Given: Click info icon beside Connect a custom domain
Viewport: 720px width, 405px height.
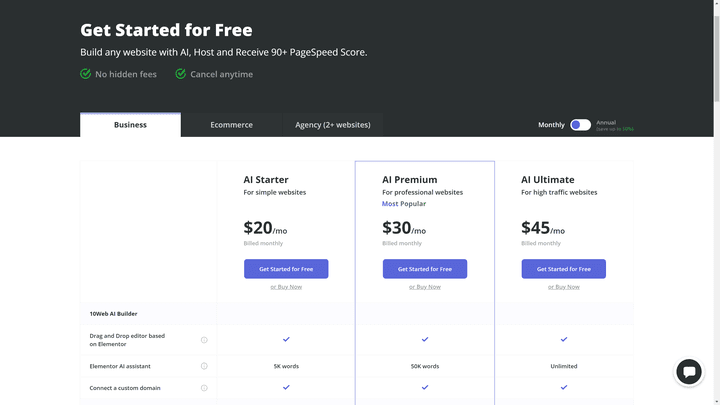Looking at the screenshot, I should (x=204, y=388).
